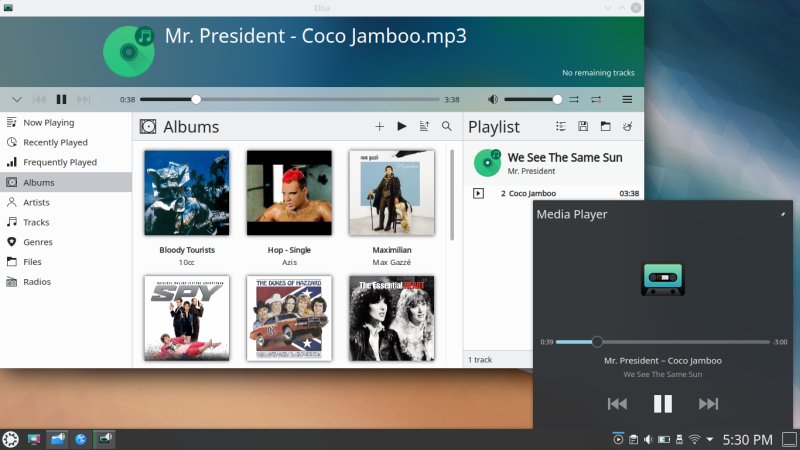Open the clipboard tray icon
This screenshot has height=450, width=800.
633,439
